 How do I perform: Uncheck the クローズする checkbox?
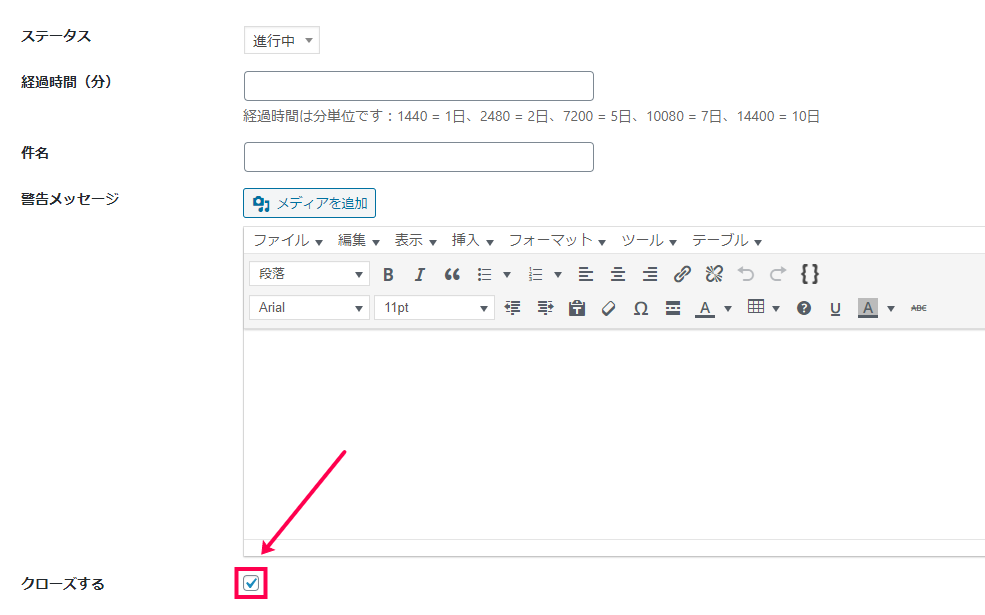pos(251,583)
